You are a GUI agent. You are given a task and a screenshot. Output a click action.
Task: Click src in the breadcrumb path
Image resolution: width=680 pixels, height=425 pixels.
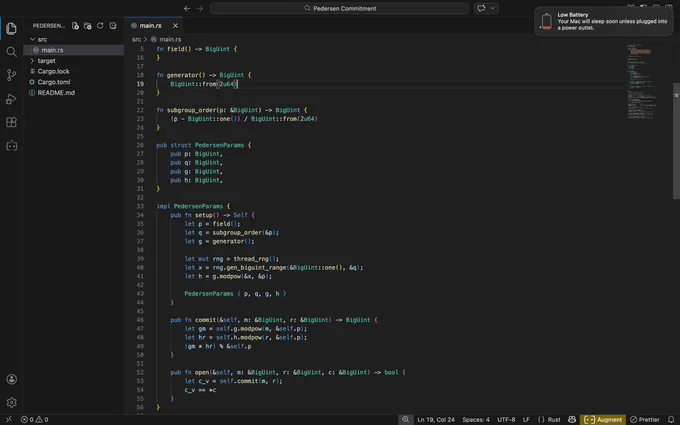(x=136, y=39)
